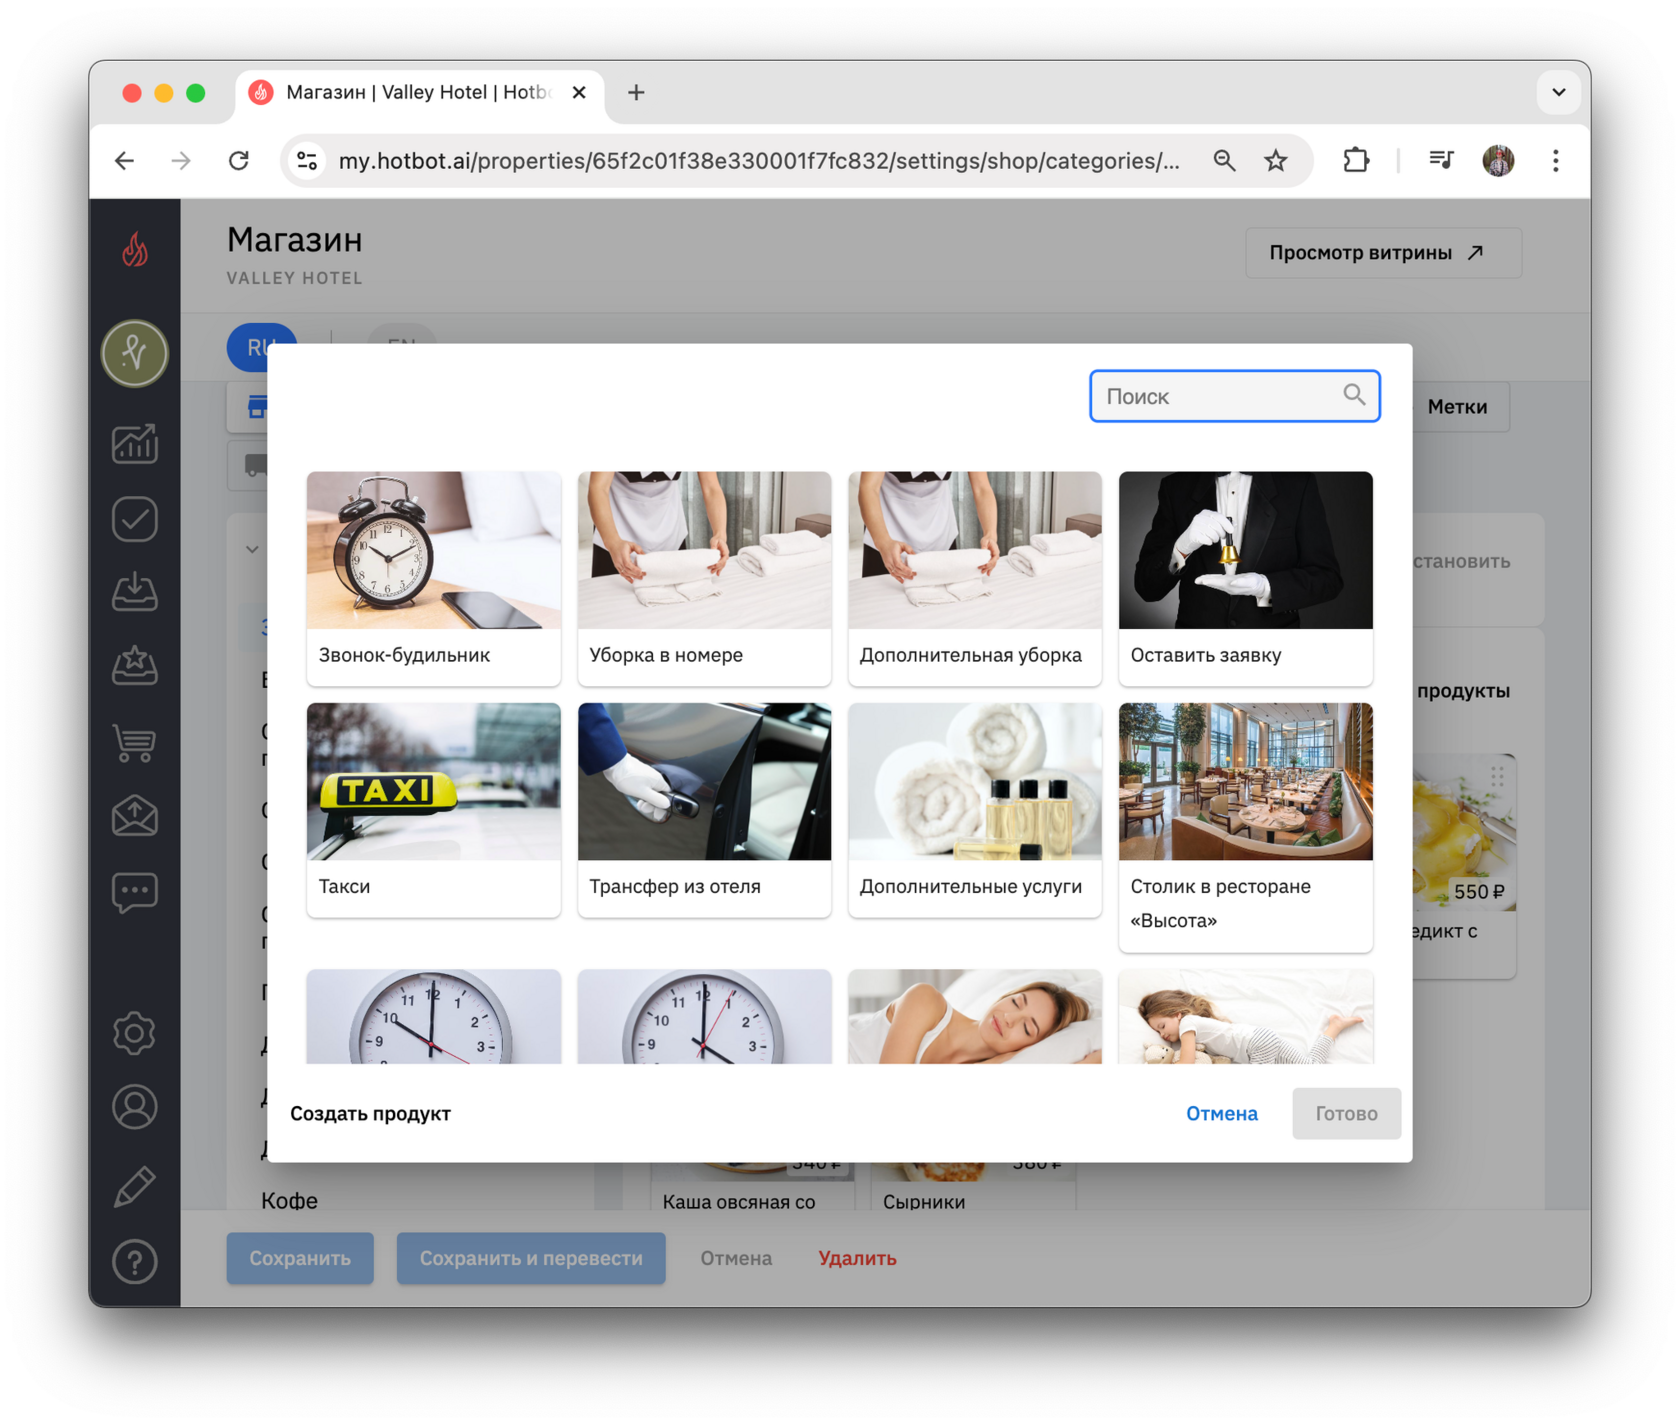
Task: Click the browser forward arrow
Action: tap(181, 161)
